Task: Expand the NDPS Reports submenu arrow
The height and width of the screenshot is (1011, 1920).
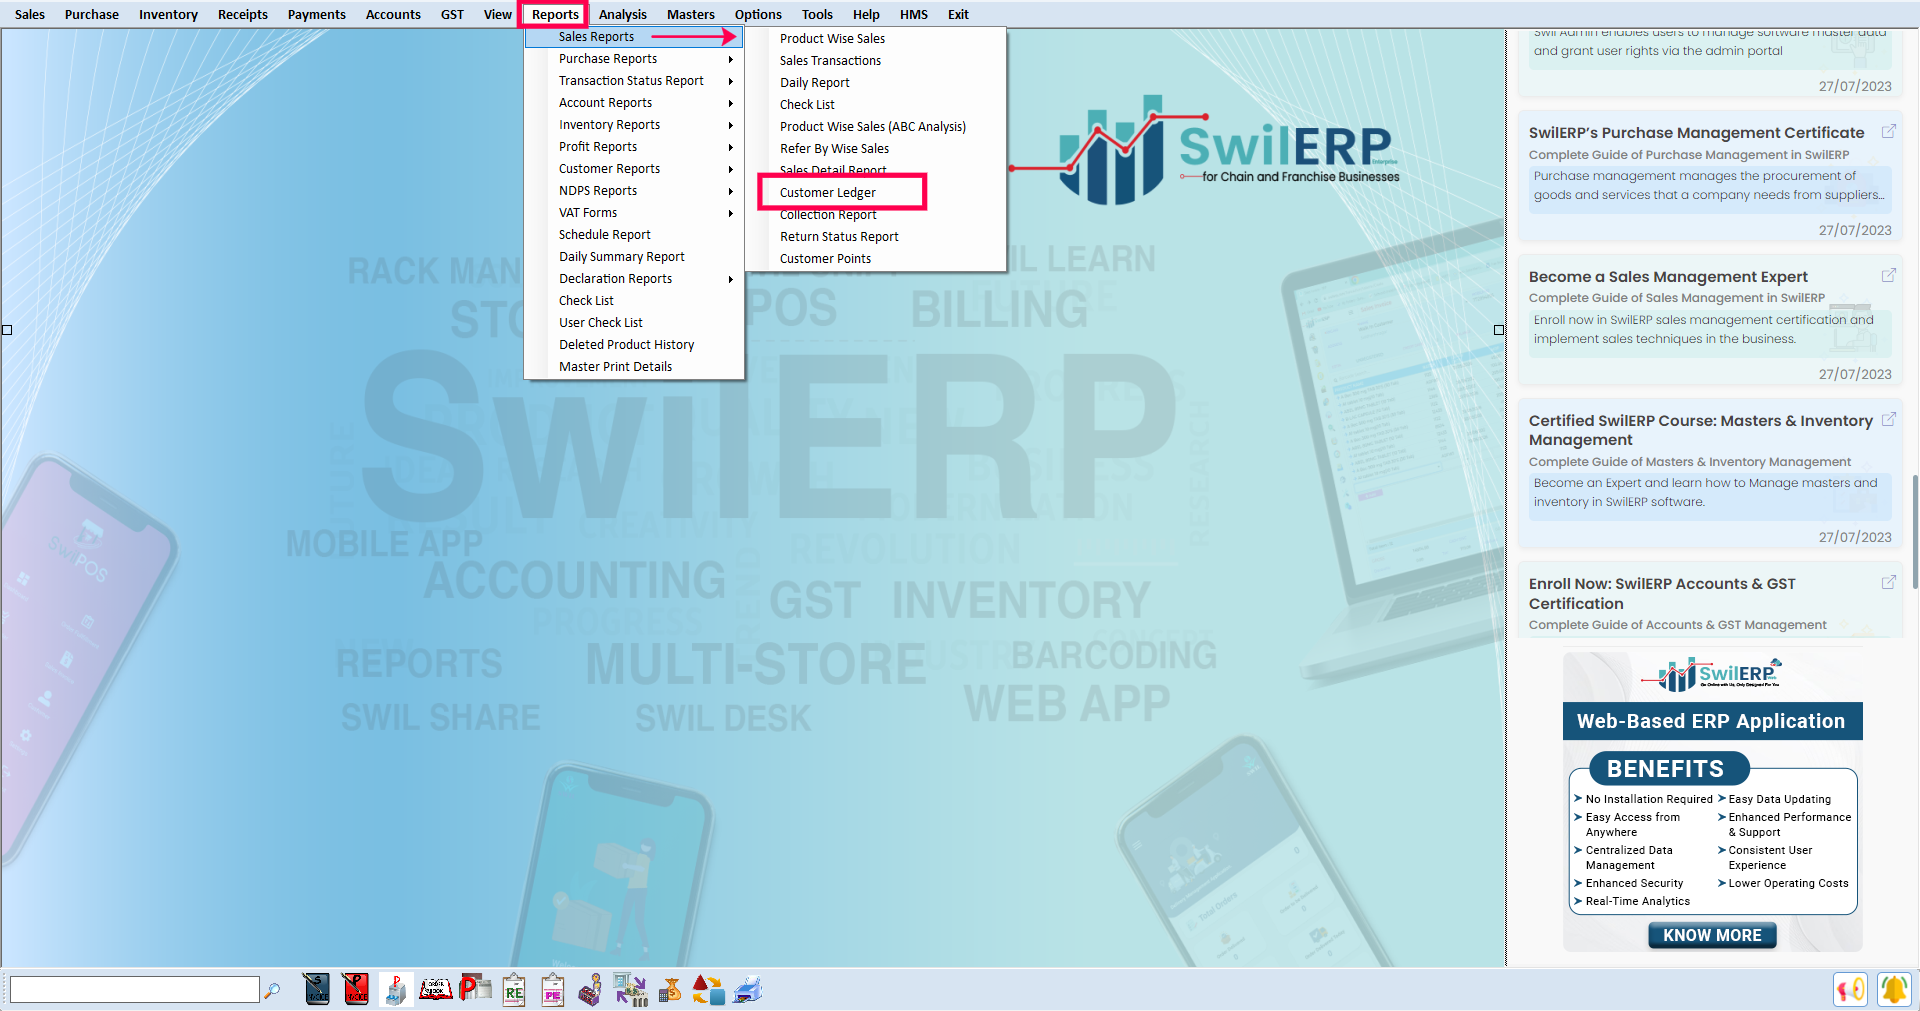Action: pos(731,191)
